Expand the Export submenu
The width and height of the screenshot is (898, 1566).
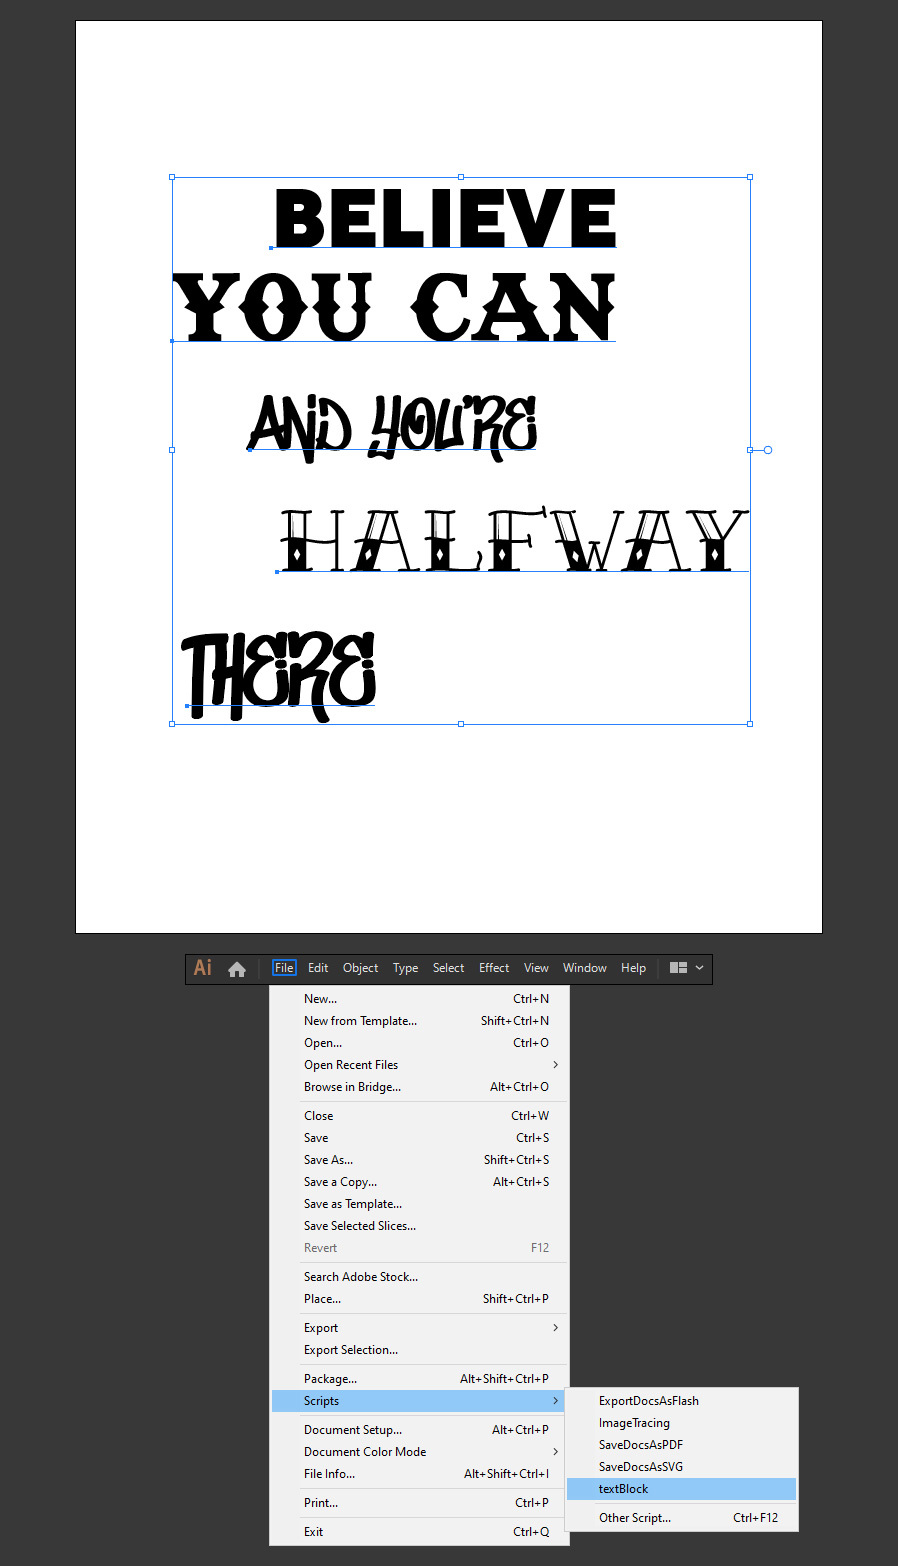click(419, 1328)
